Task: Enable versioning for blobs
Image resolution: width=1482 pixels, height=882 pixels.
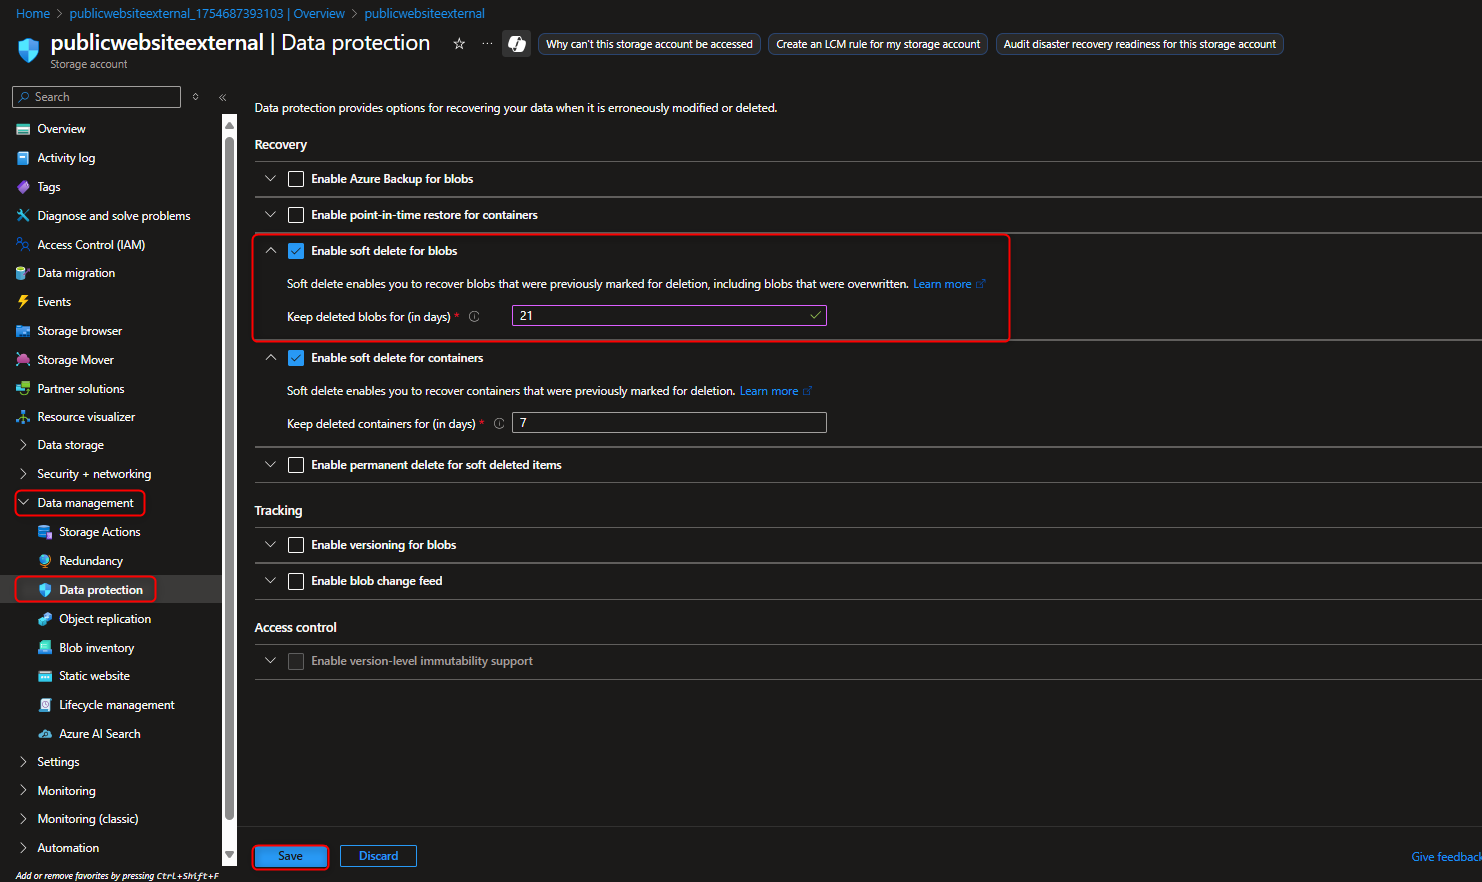Action: pyautogui.click(x=295, y=544)
